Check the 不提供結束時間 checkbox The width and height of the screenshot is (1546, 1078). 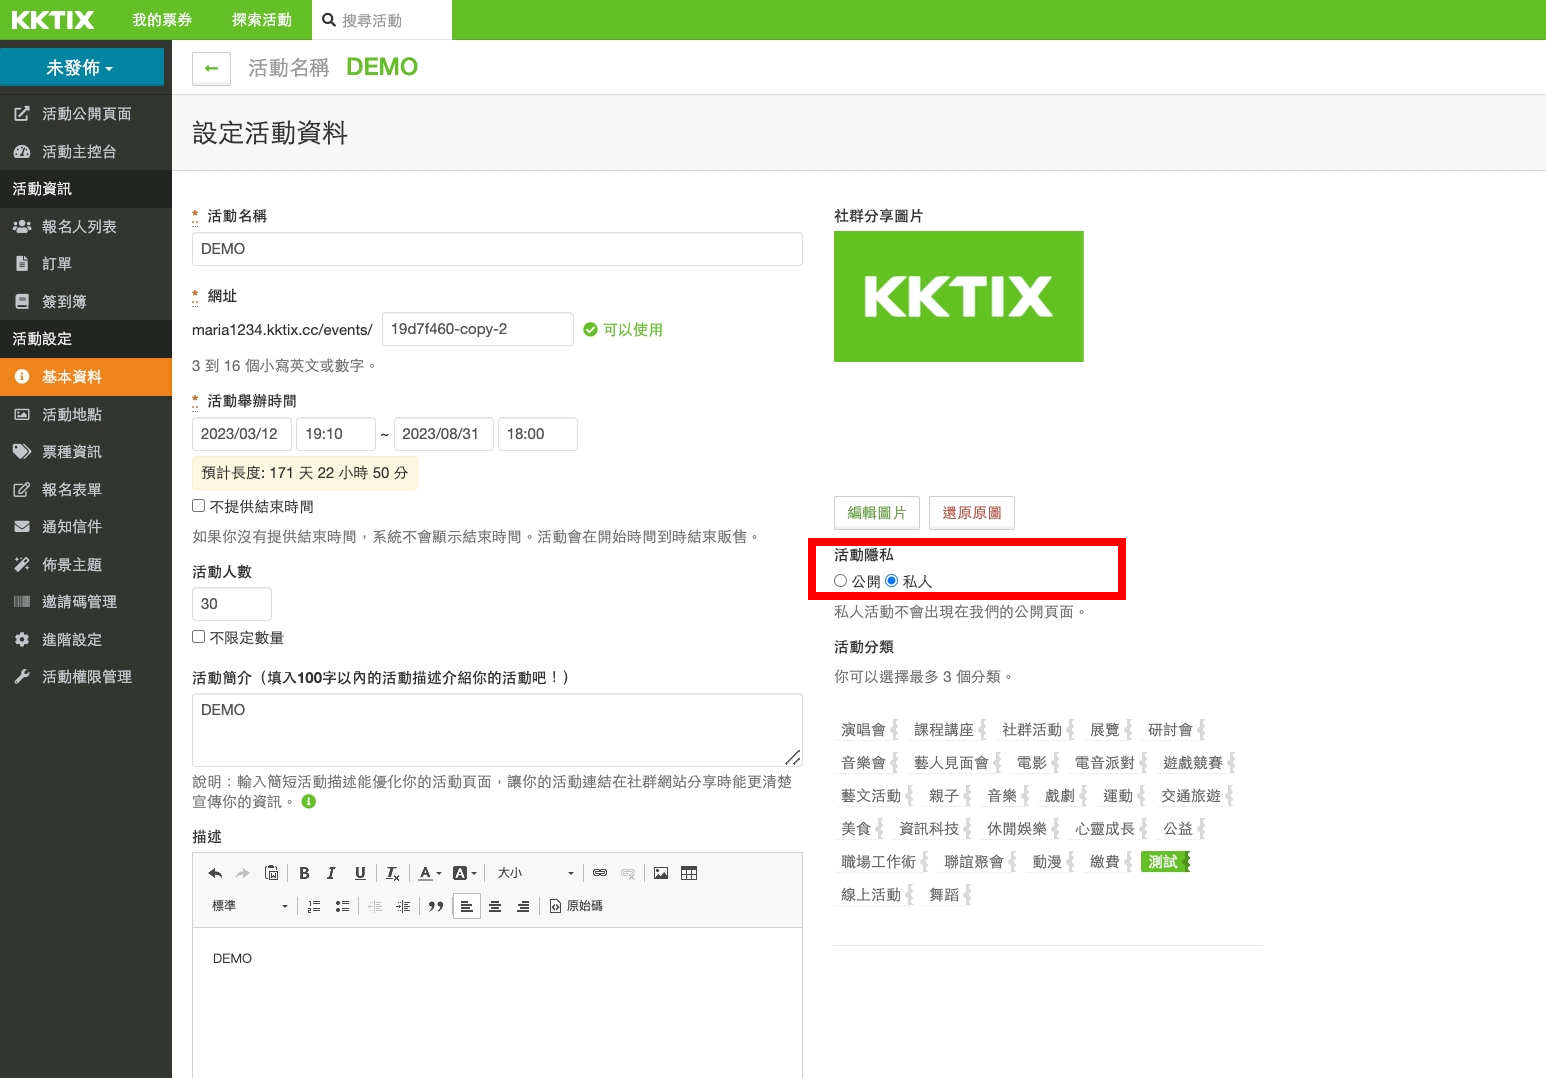[x=199, y=506]
